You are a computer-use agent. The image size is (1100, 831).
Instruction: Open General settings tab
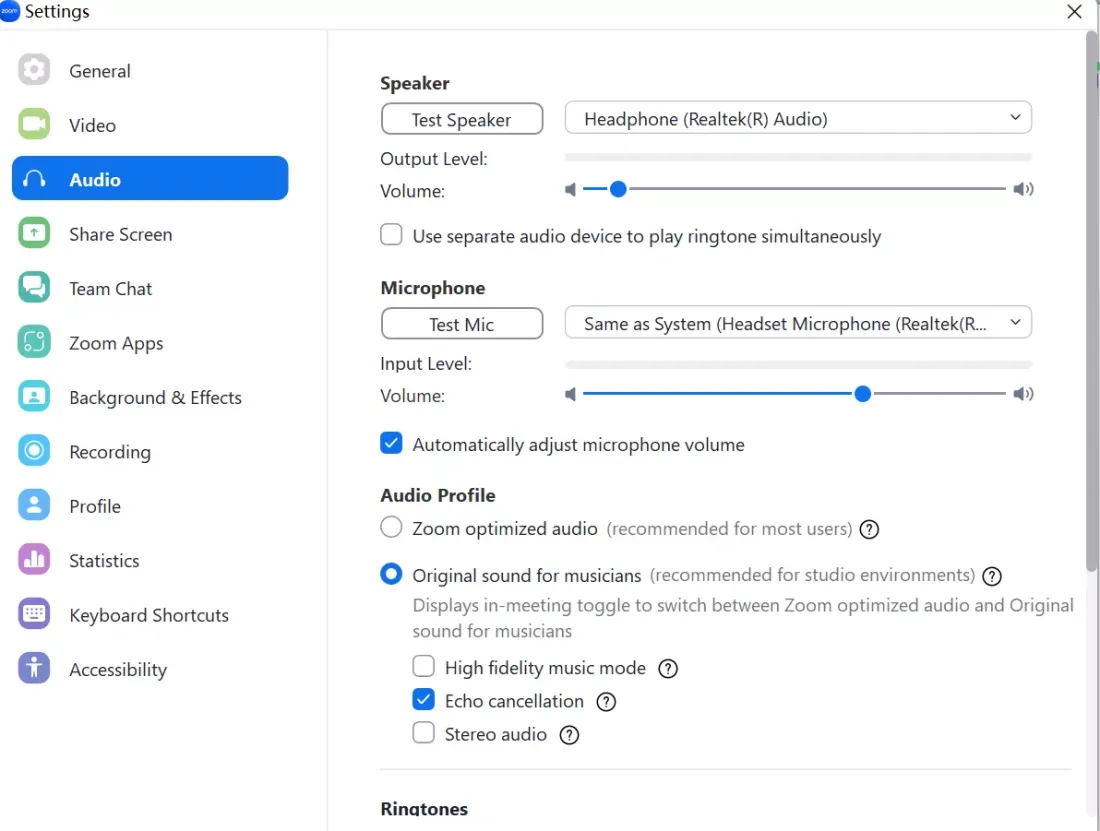150,71
